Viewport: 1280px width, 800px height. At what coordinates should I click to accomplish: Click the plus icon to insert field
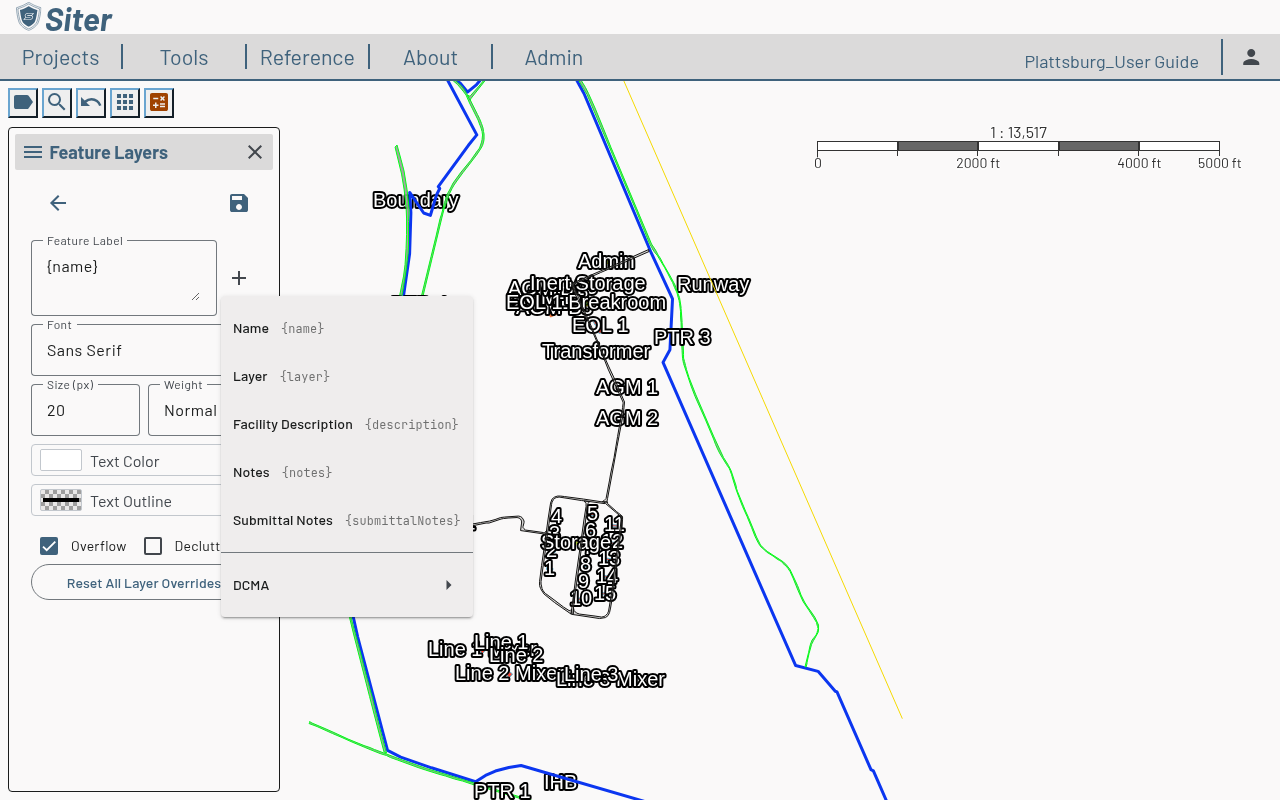click(x=239, y=278)
